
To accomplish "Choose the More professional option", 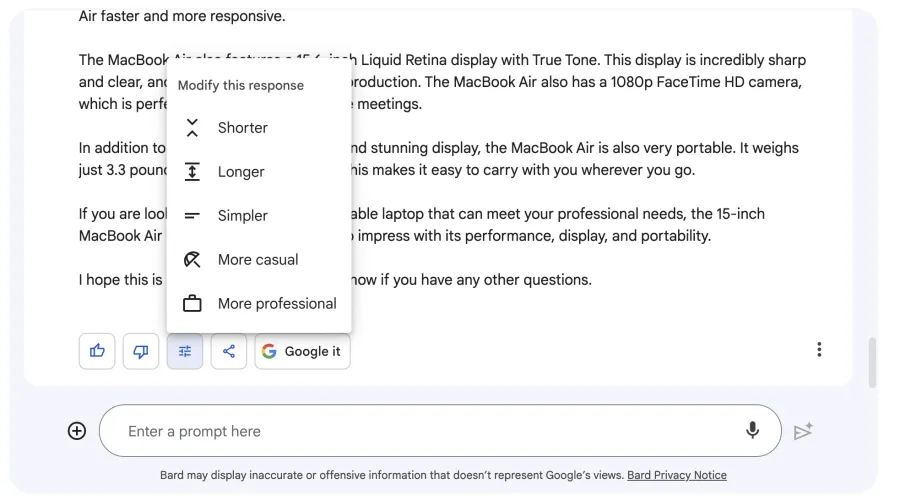I will pos(277,304).
